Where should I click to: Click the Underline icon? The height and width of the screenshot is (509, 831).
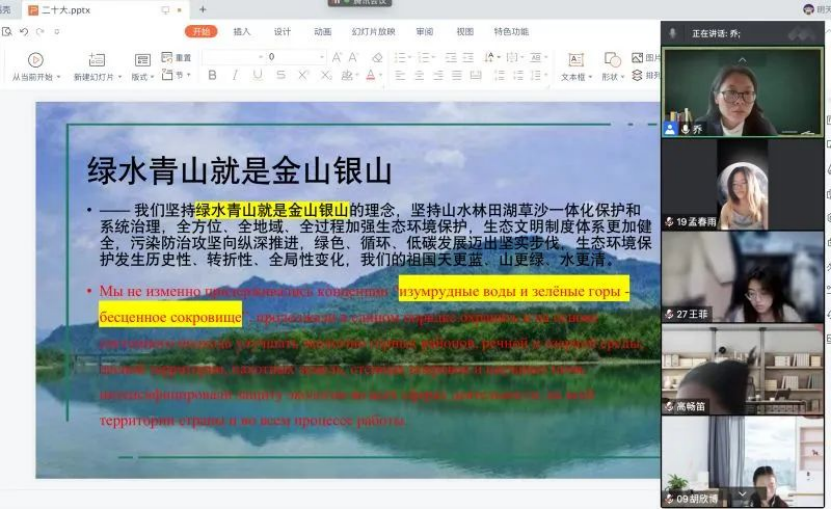[x=258, y=75]
